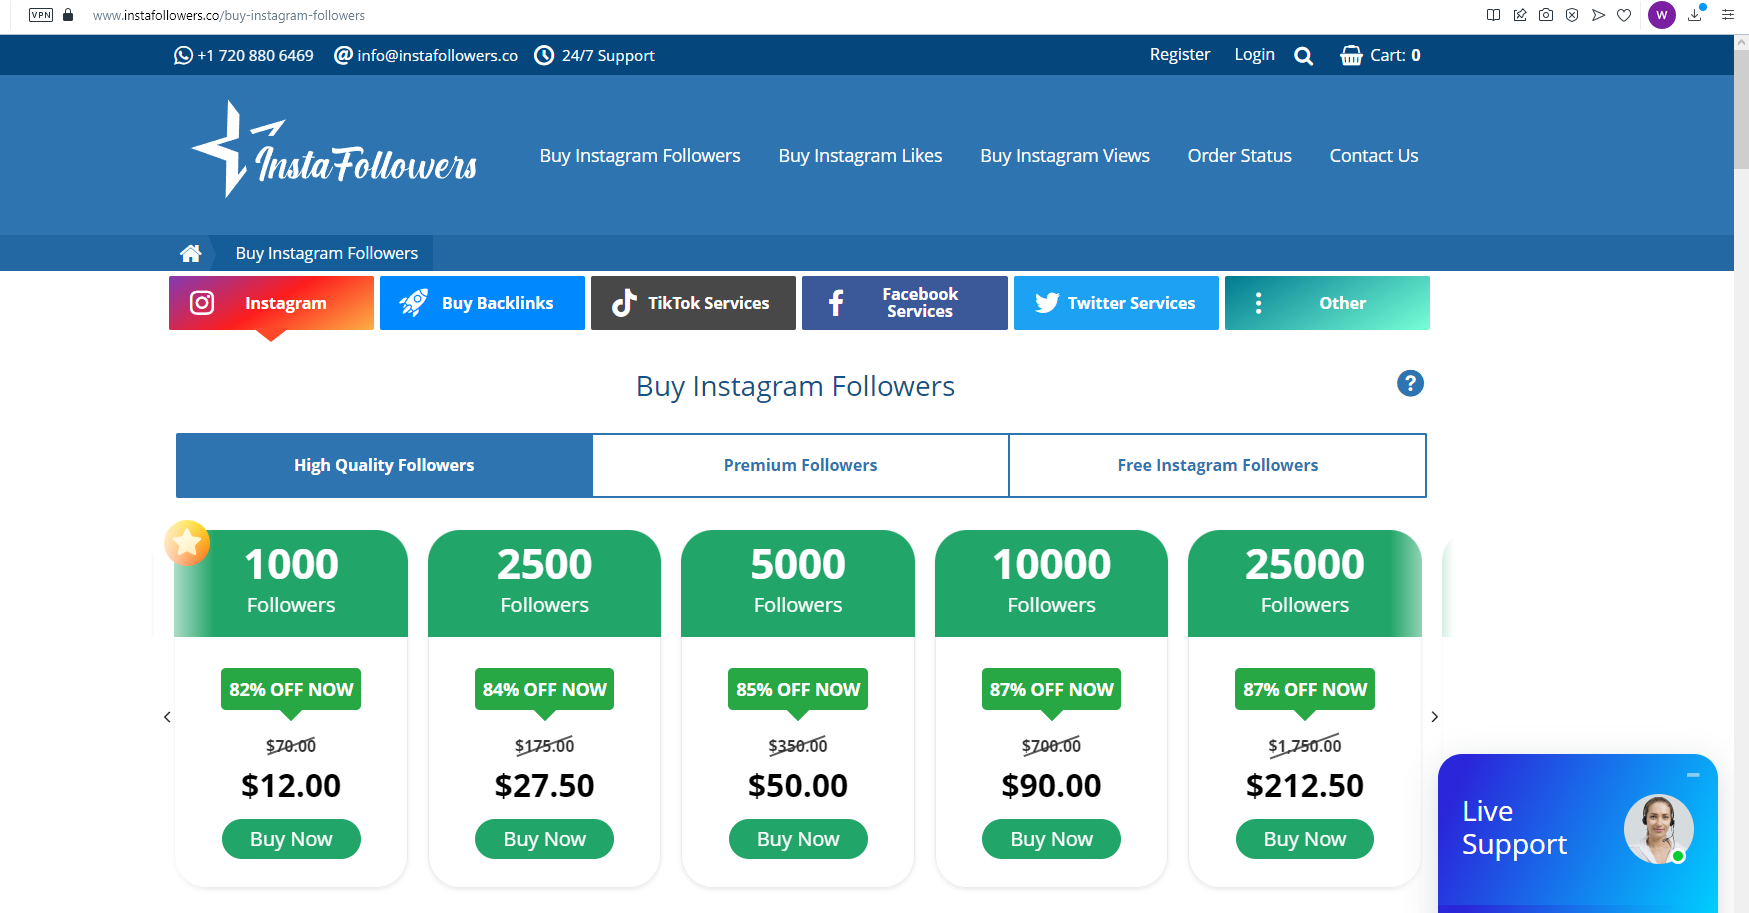Select the TikTok Services category
Image resolution: width=1749 pixels, height=913 pixels.
(x=693, y=303)
